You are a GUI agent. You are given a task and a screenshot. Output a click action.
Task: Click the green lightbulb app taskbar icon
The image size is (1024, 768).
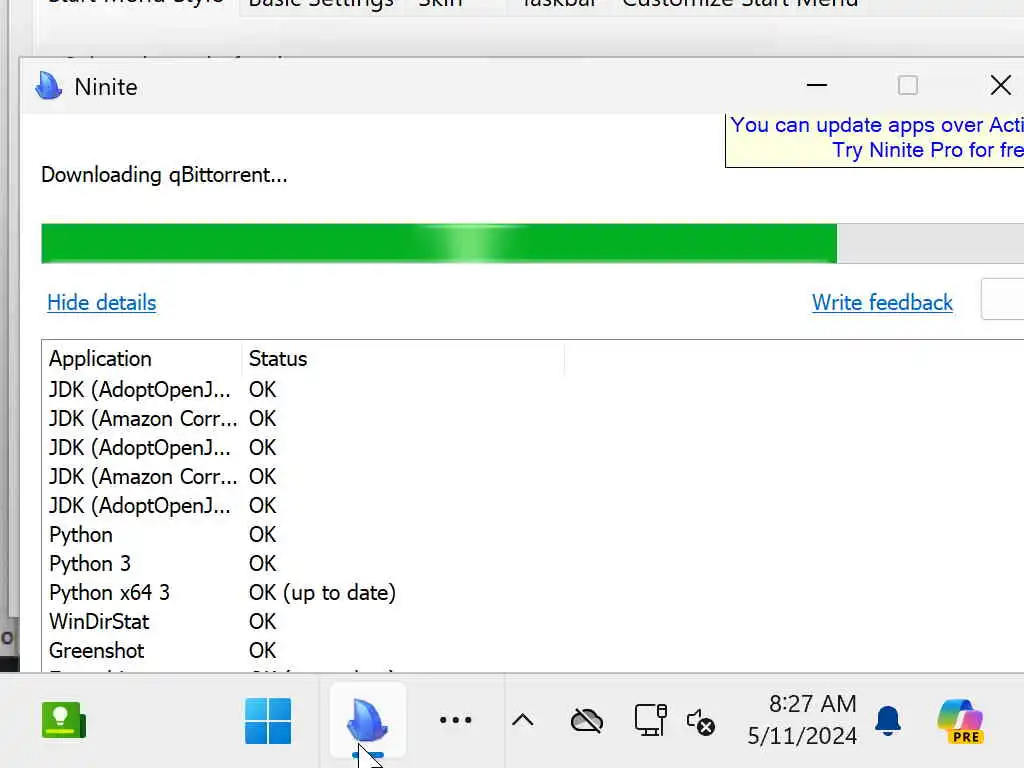(63, 720)
